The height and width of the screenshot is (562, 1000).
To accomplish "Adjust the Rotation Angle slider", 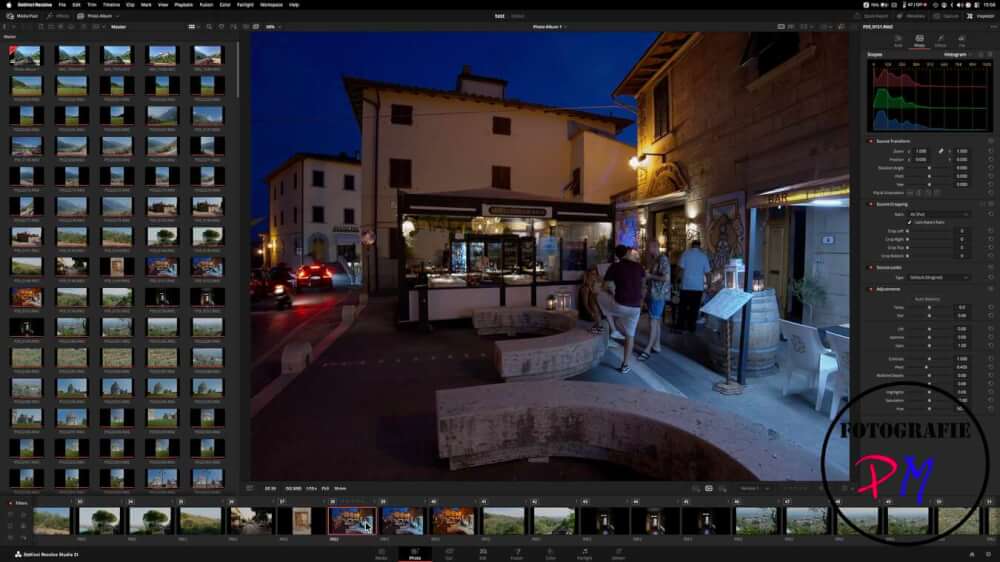I will (929, 168).
